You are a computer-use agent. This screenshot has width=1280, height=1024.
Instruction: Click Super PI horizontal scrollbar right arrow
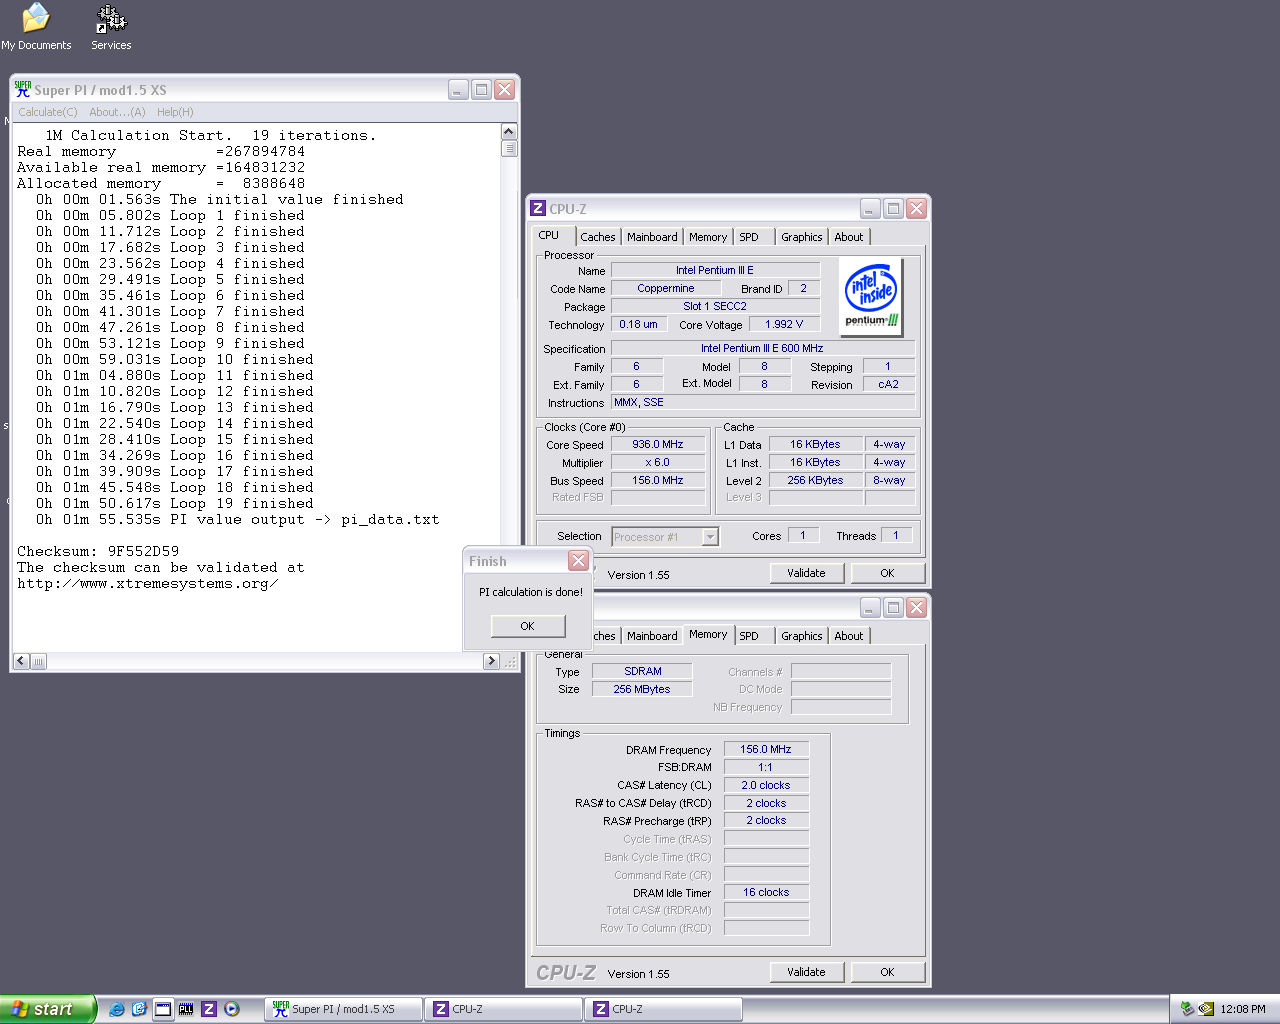[491, 661]
